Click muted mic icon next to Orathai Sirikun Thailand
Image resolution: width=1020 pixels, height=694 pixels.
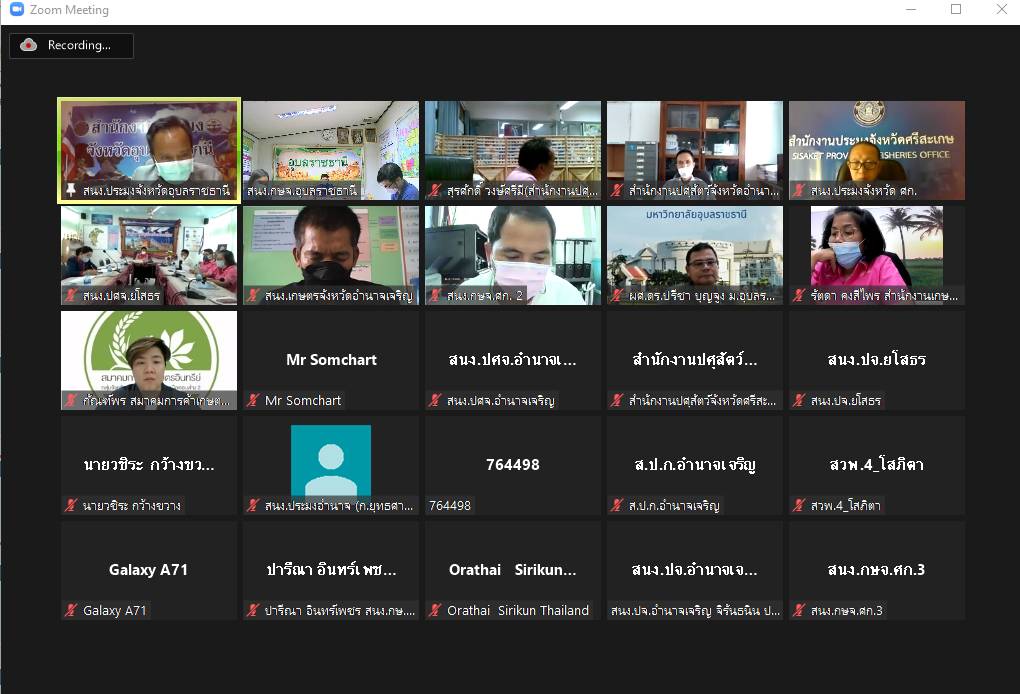point(435,611)
